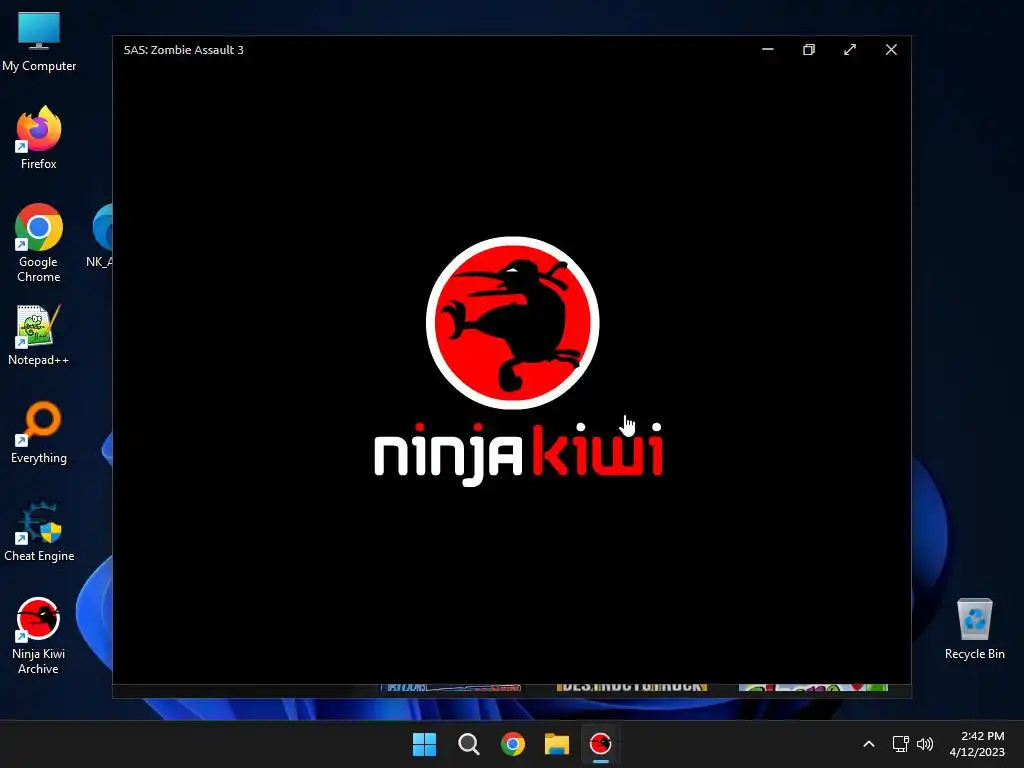Open the My Computer desktop icon
This screenshot has height=768, width=1024.
39,42
